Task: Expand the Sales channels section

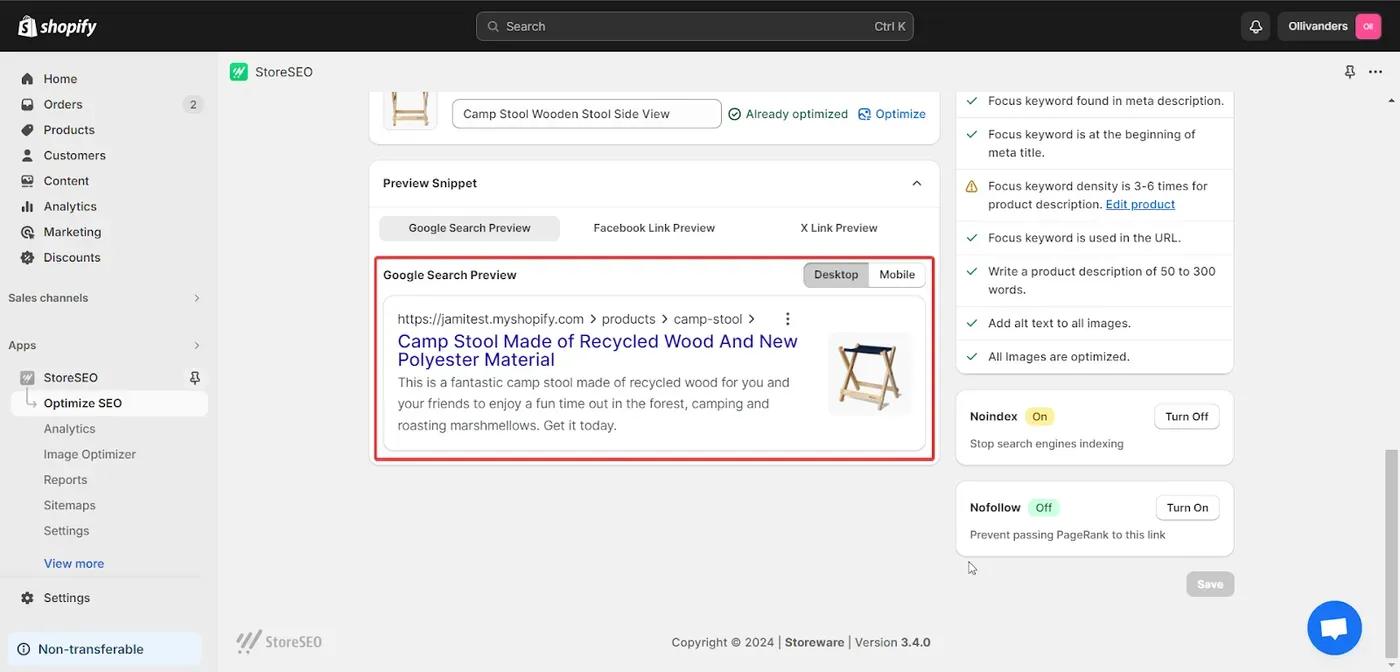Action: (197, 298)
